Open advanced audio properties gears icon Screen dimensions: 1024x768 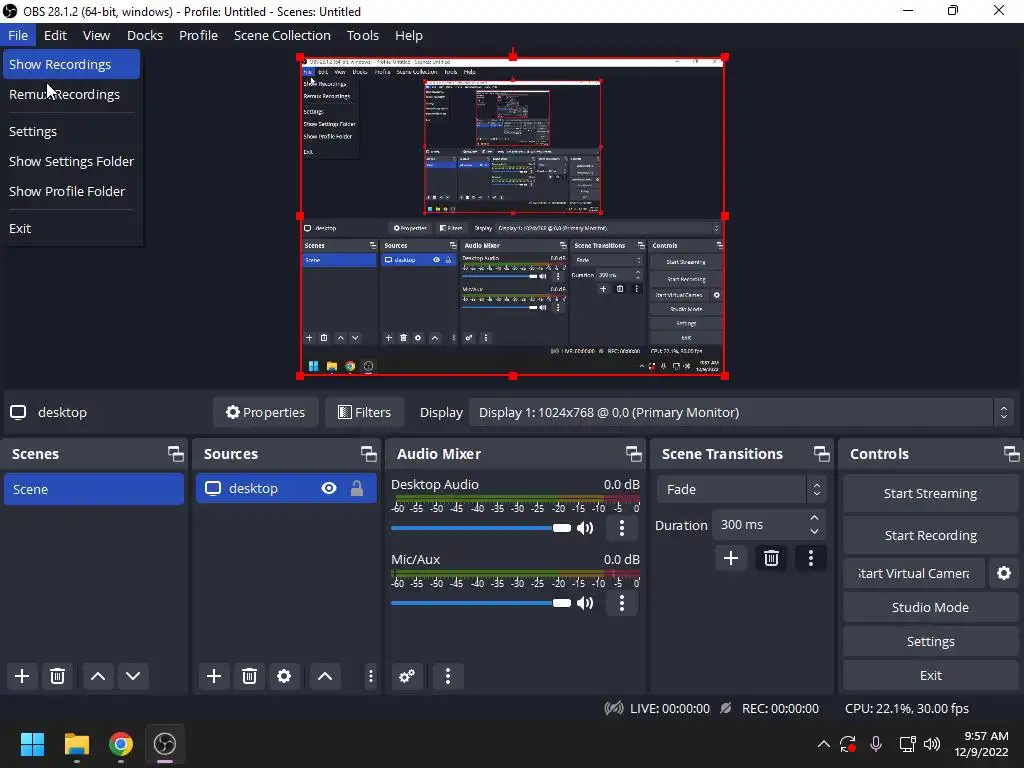(407, 676)
